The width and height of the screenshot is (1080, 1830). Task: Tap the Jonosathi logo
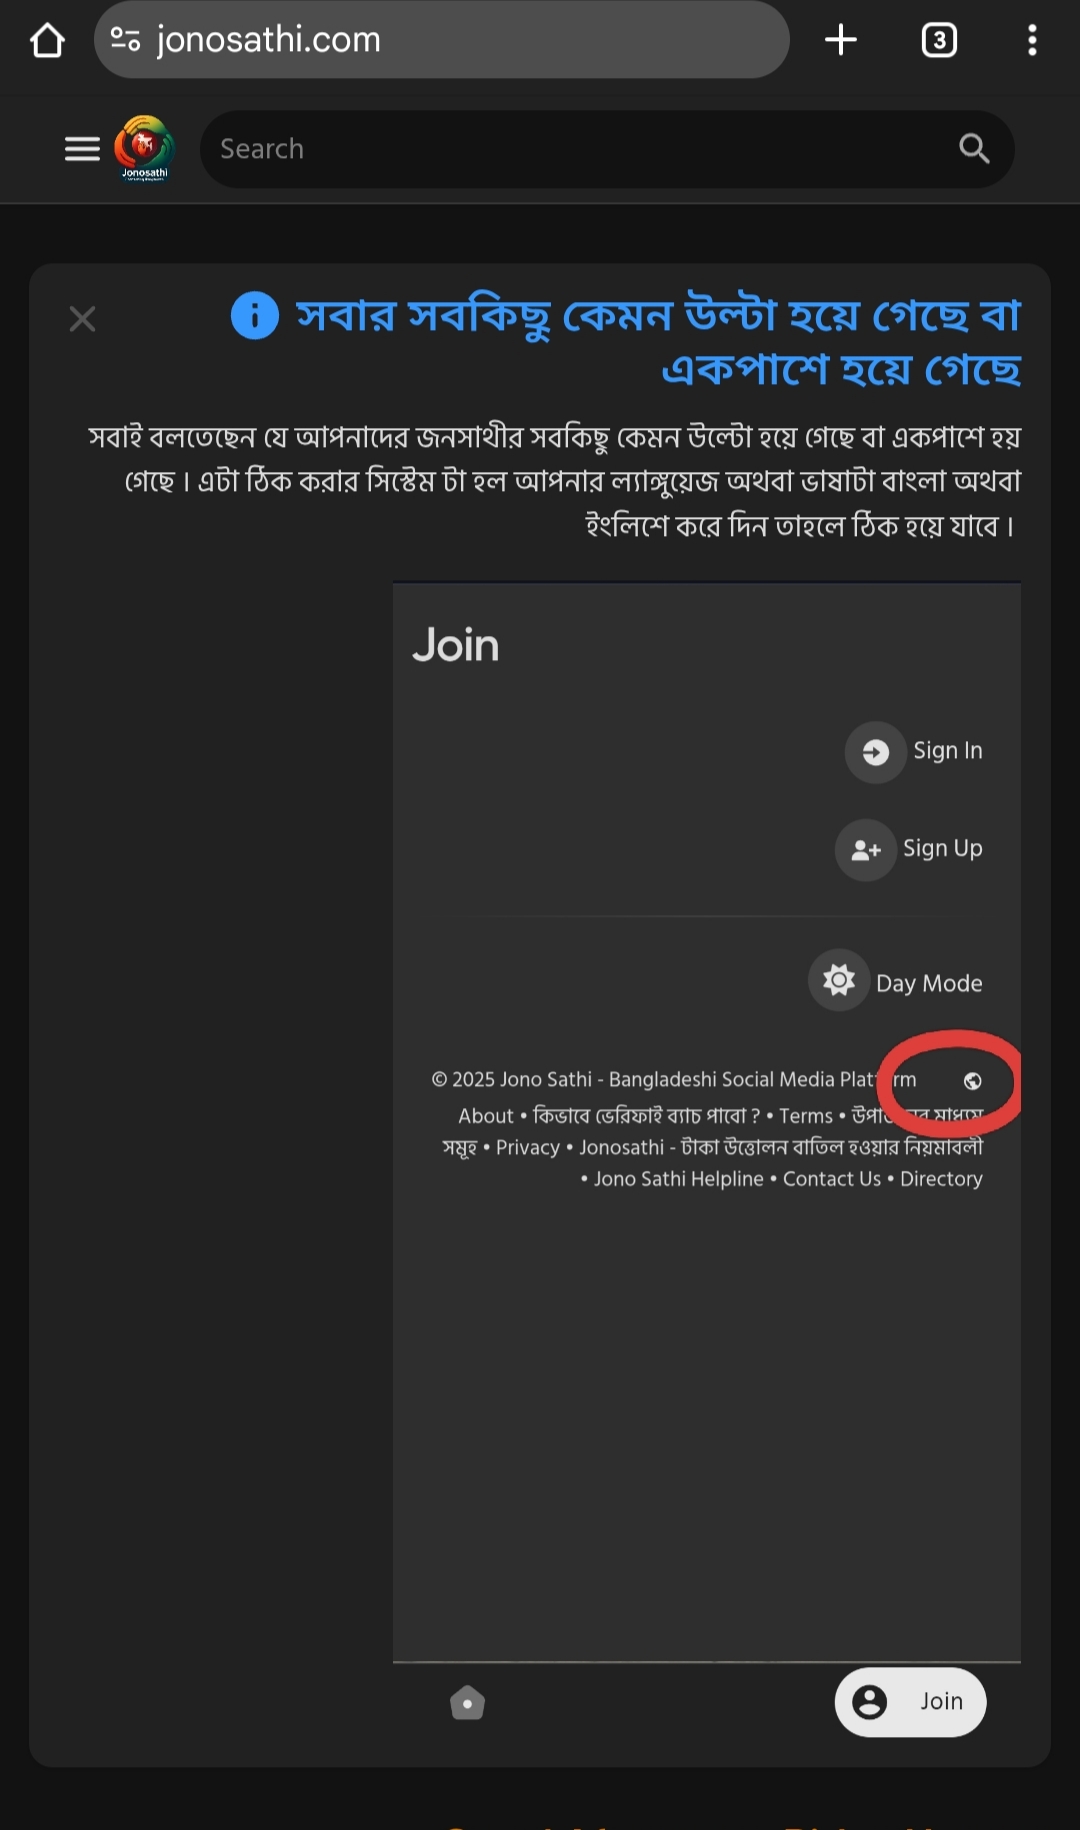click(x=145, y=149)
